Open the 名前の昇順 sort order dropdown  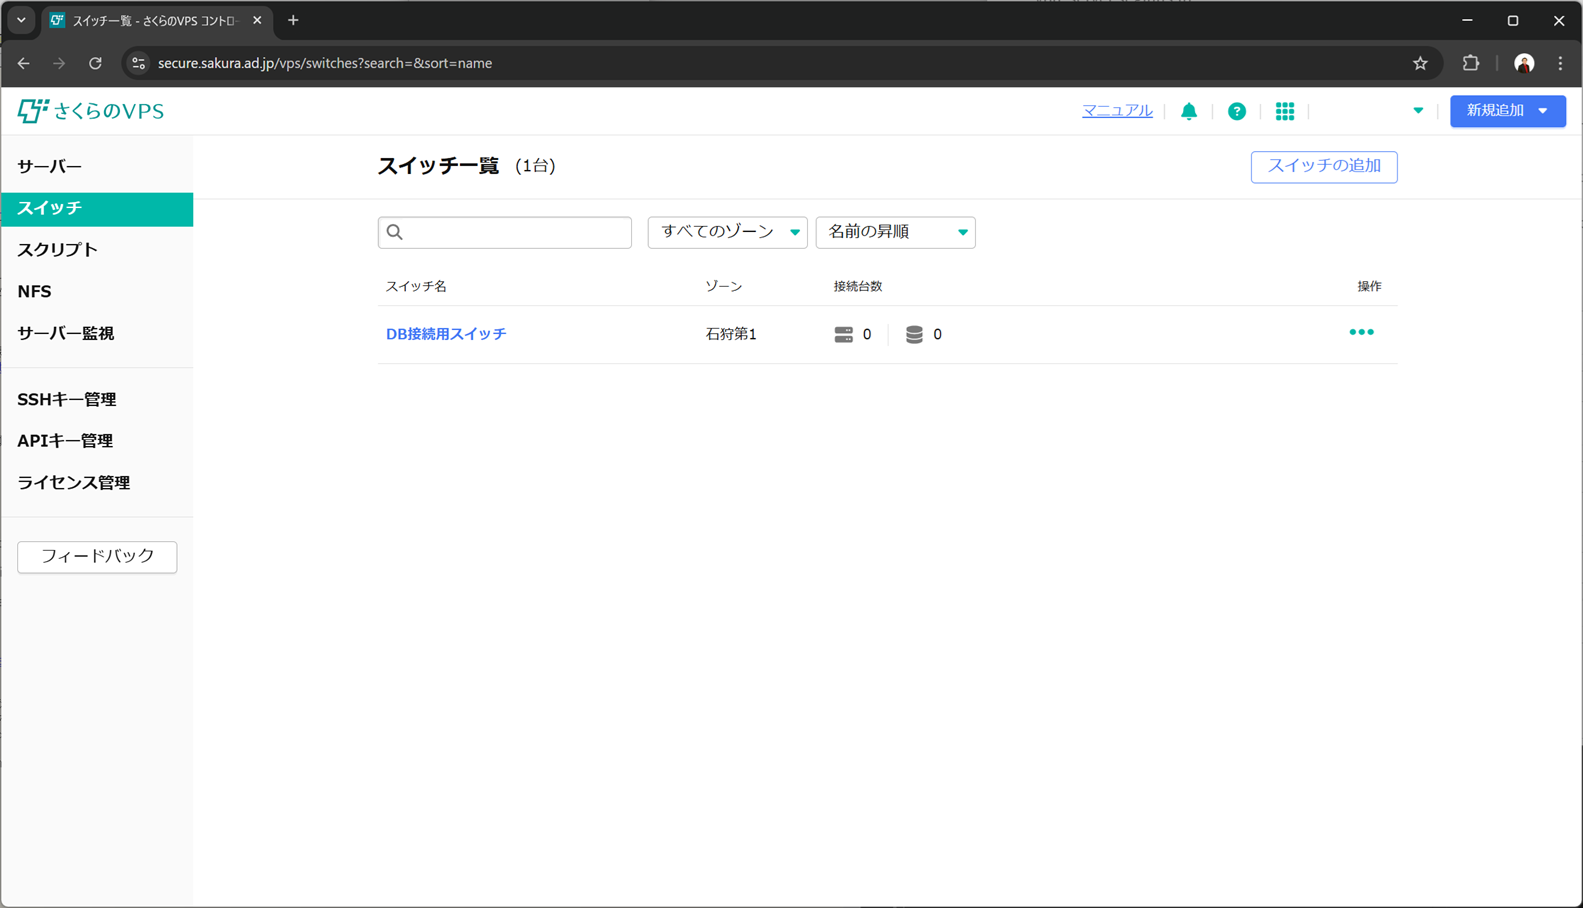coord(895,232)
